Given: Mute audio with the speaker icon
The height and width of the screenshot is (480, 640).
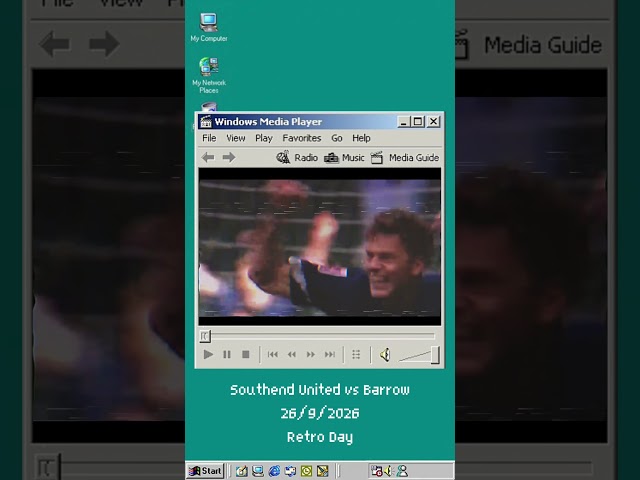Looking at the screenshot, I should (385, 355).
